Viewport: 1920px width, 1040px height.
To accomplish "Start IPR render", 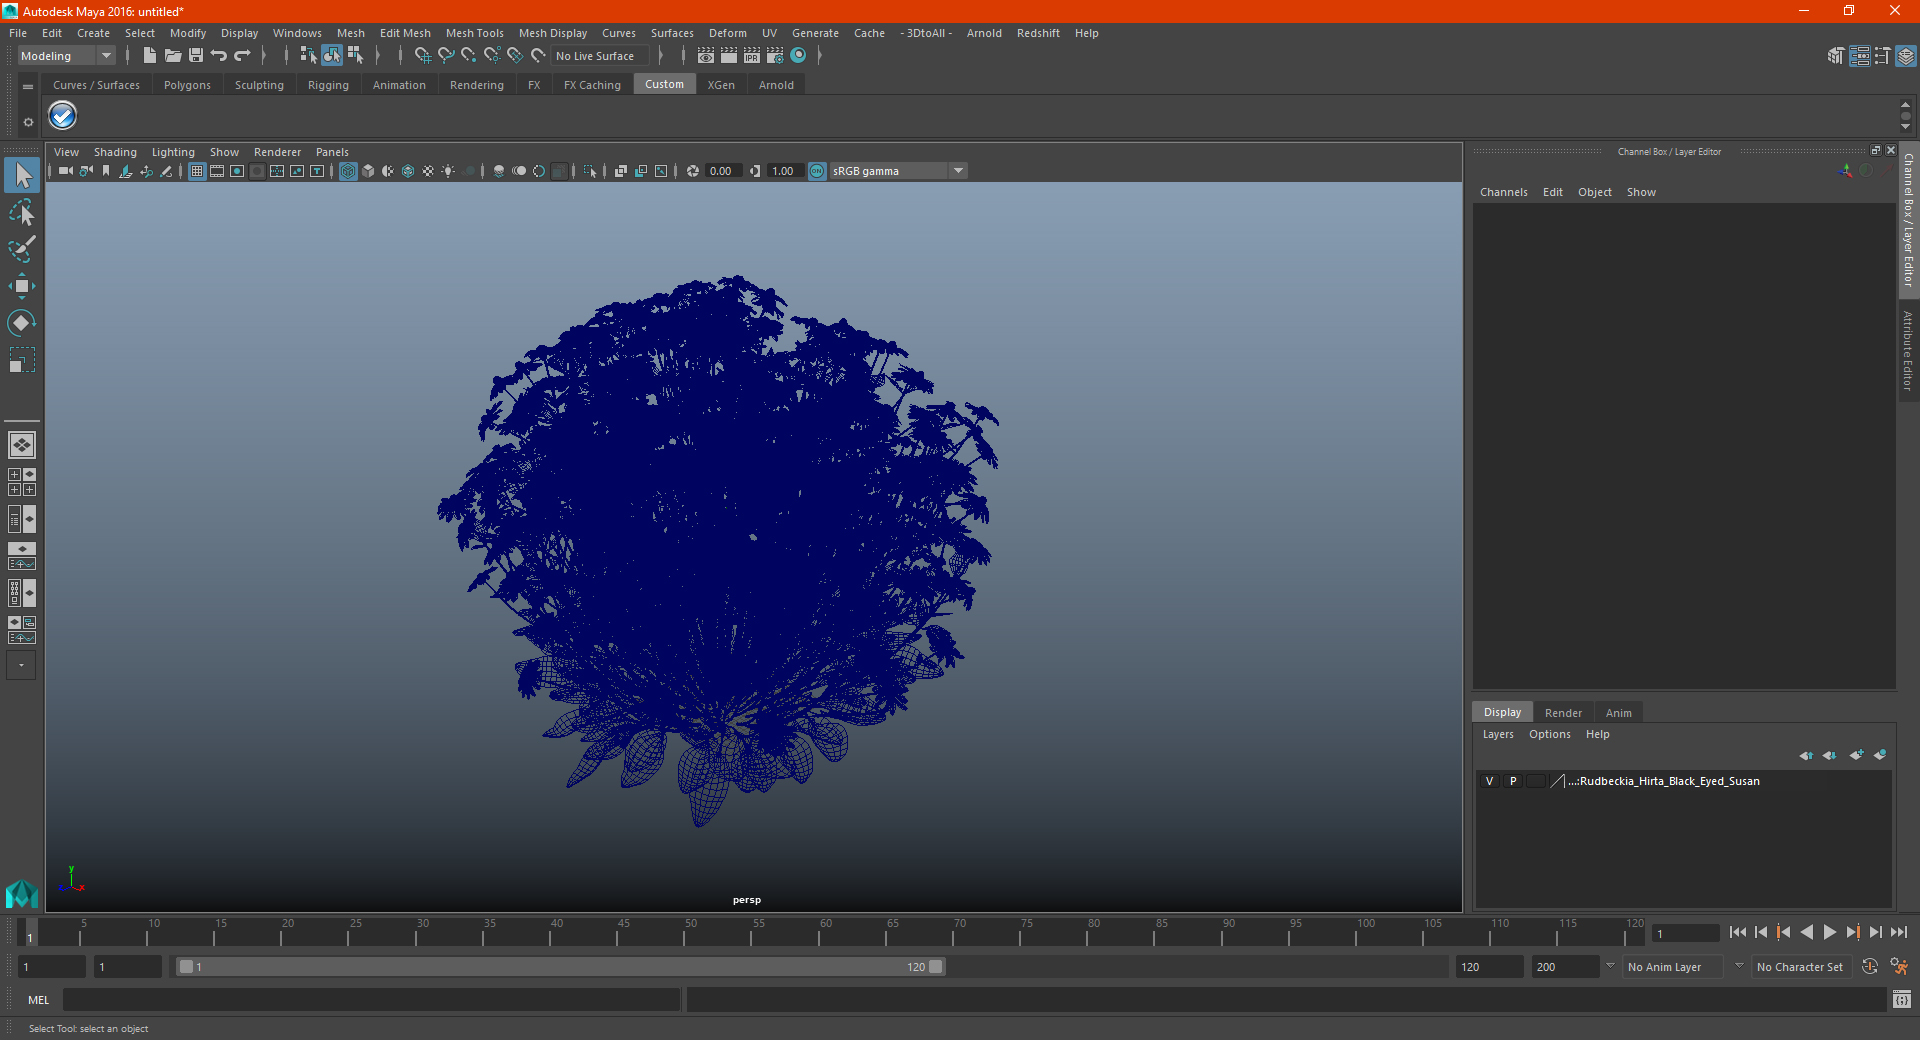I will [x=752, y=56].
